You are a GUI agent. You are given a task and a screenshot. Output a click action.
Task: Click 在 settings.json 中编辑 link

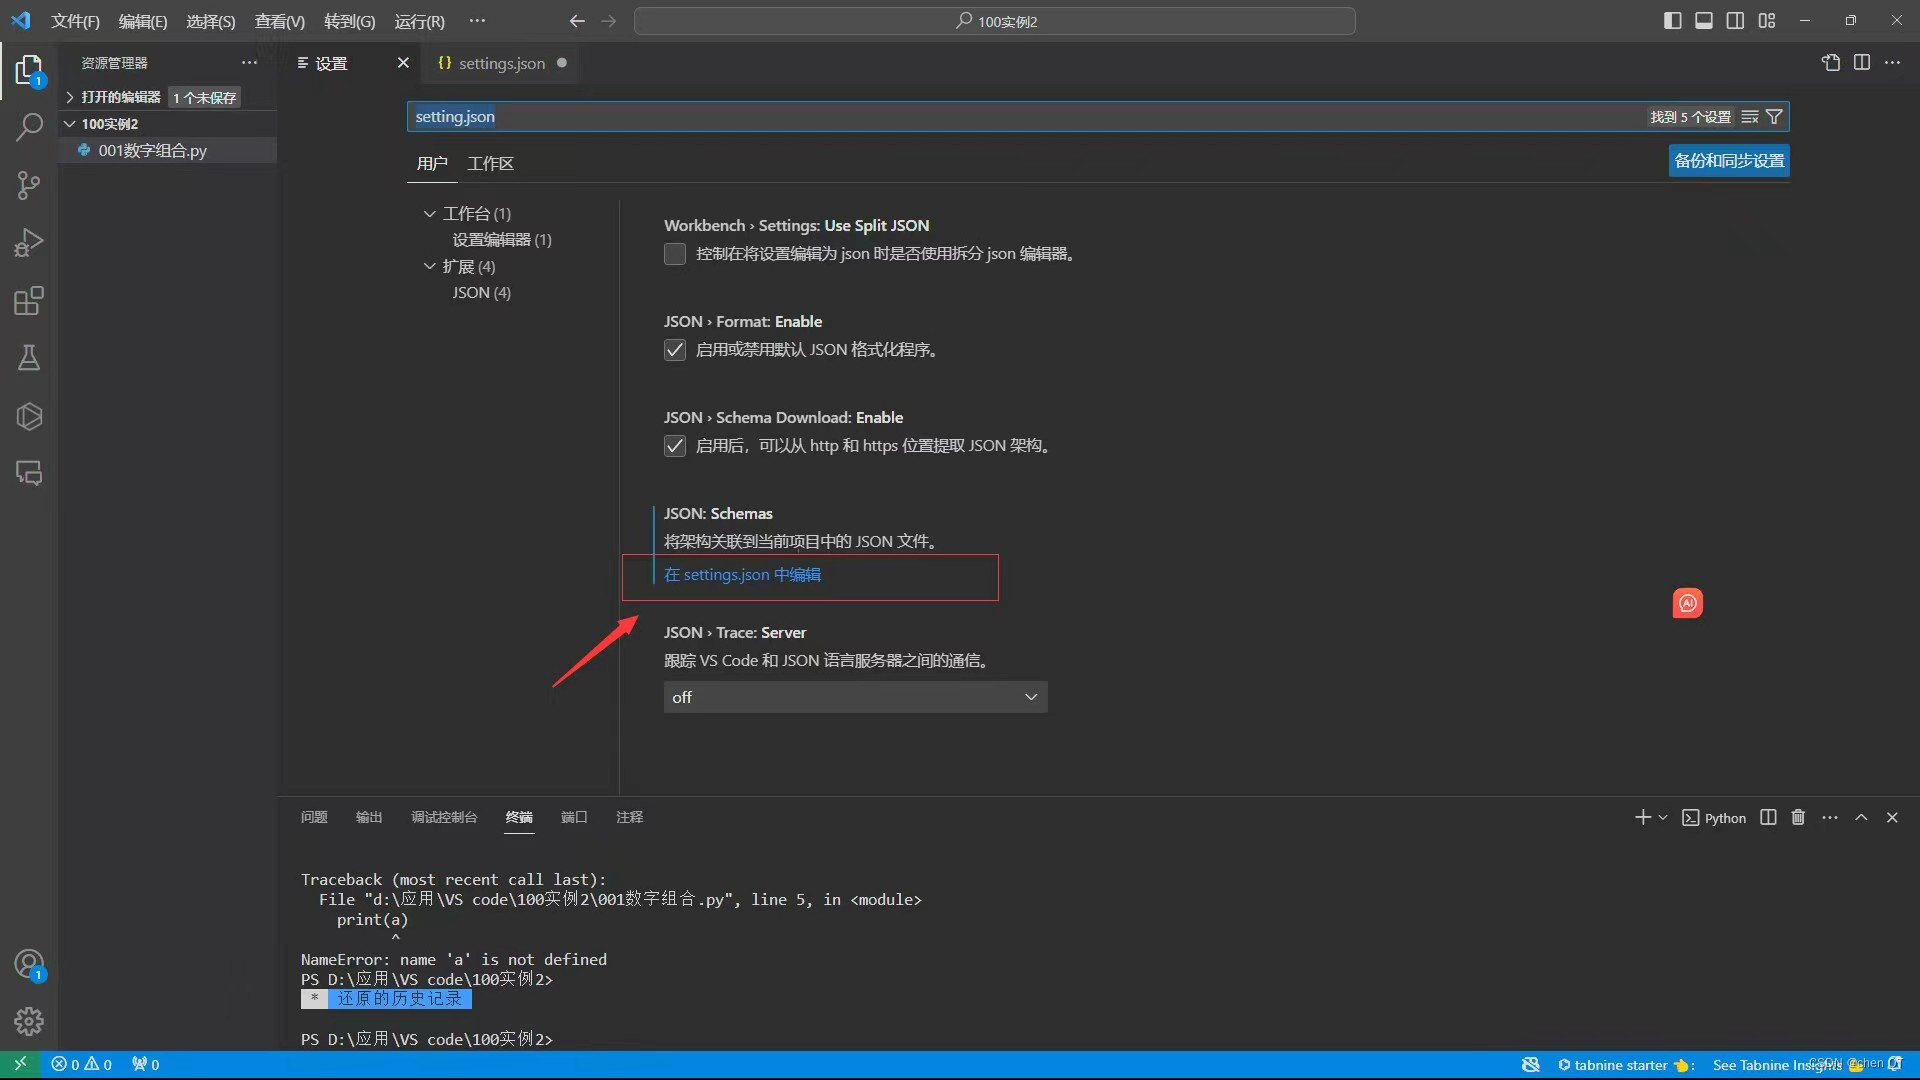(742, 575)
